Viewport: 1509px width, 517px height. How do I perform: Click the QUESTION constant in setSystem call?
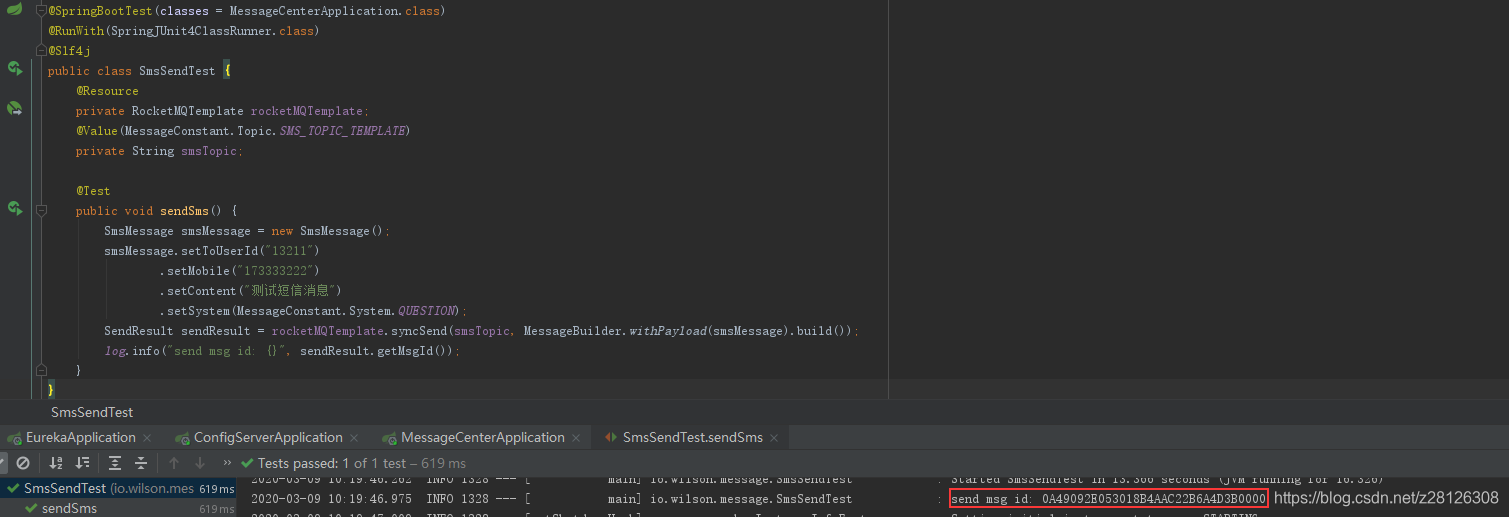427,311
